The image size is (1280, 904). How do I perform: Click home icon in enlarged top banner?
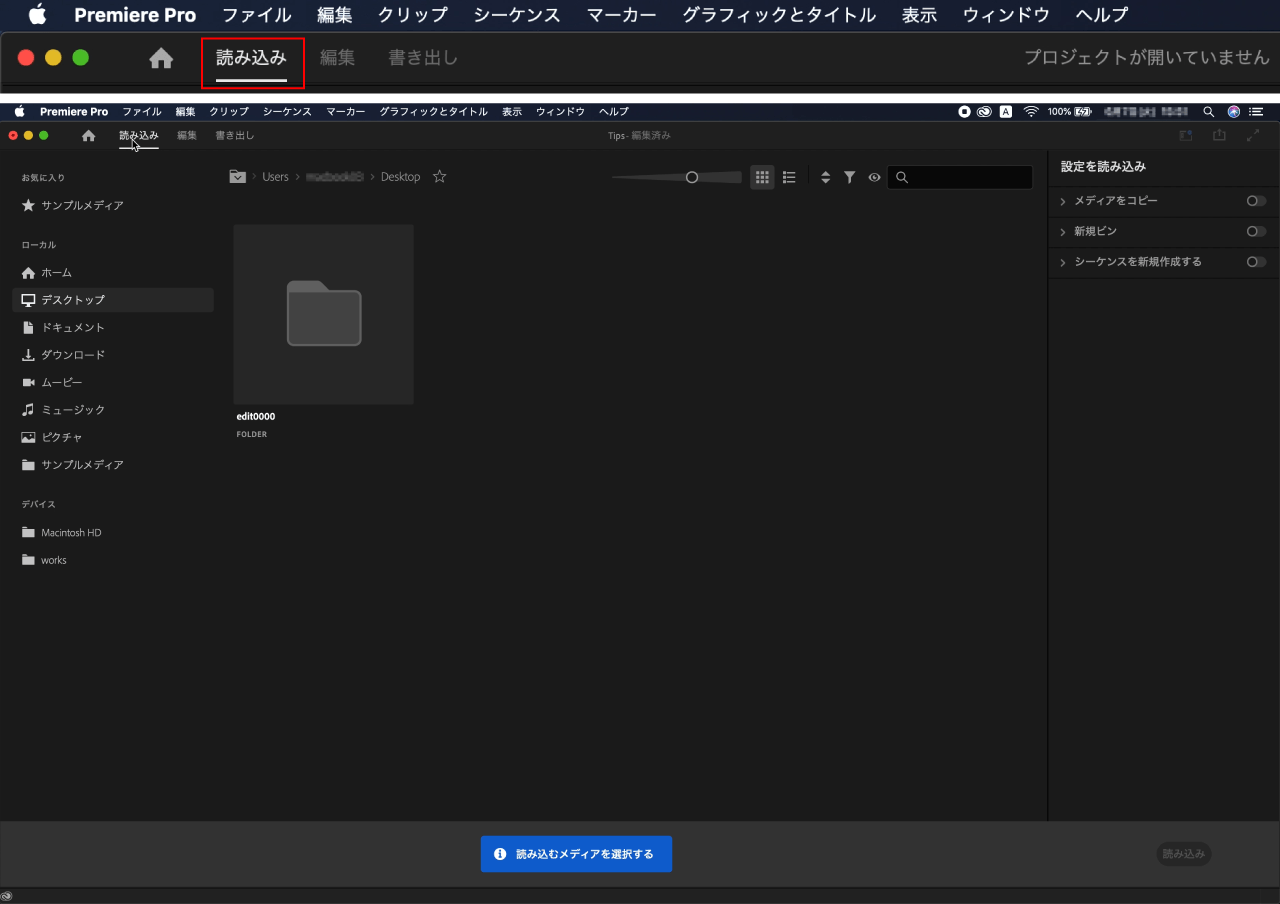161,59
